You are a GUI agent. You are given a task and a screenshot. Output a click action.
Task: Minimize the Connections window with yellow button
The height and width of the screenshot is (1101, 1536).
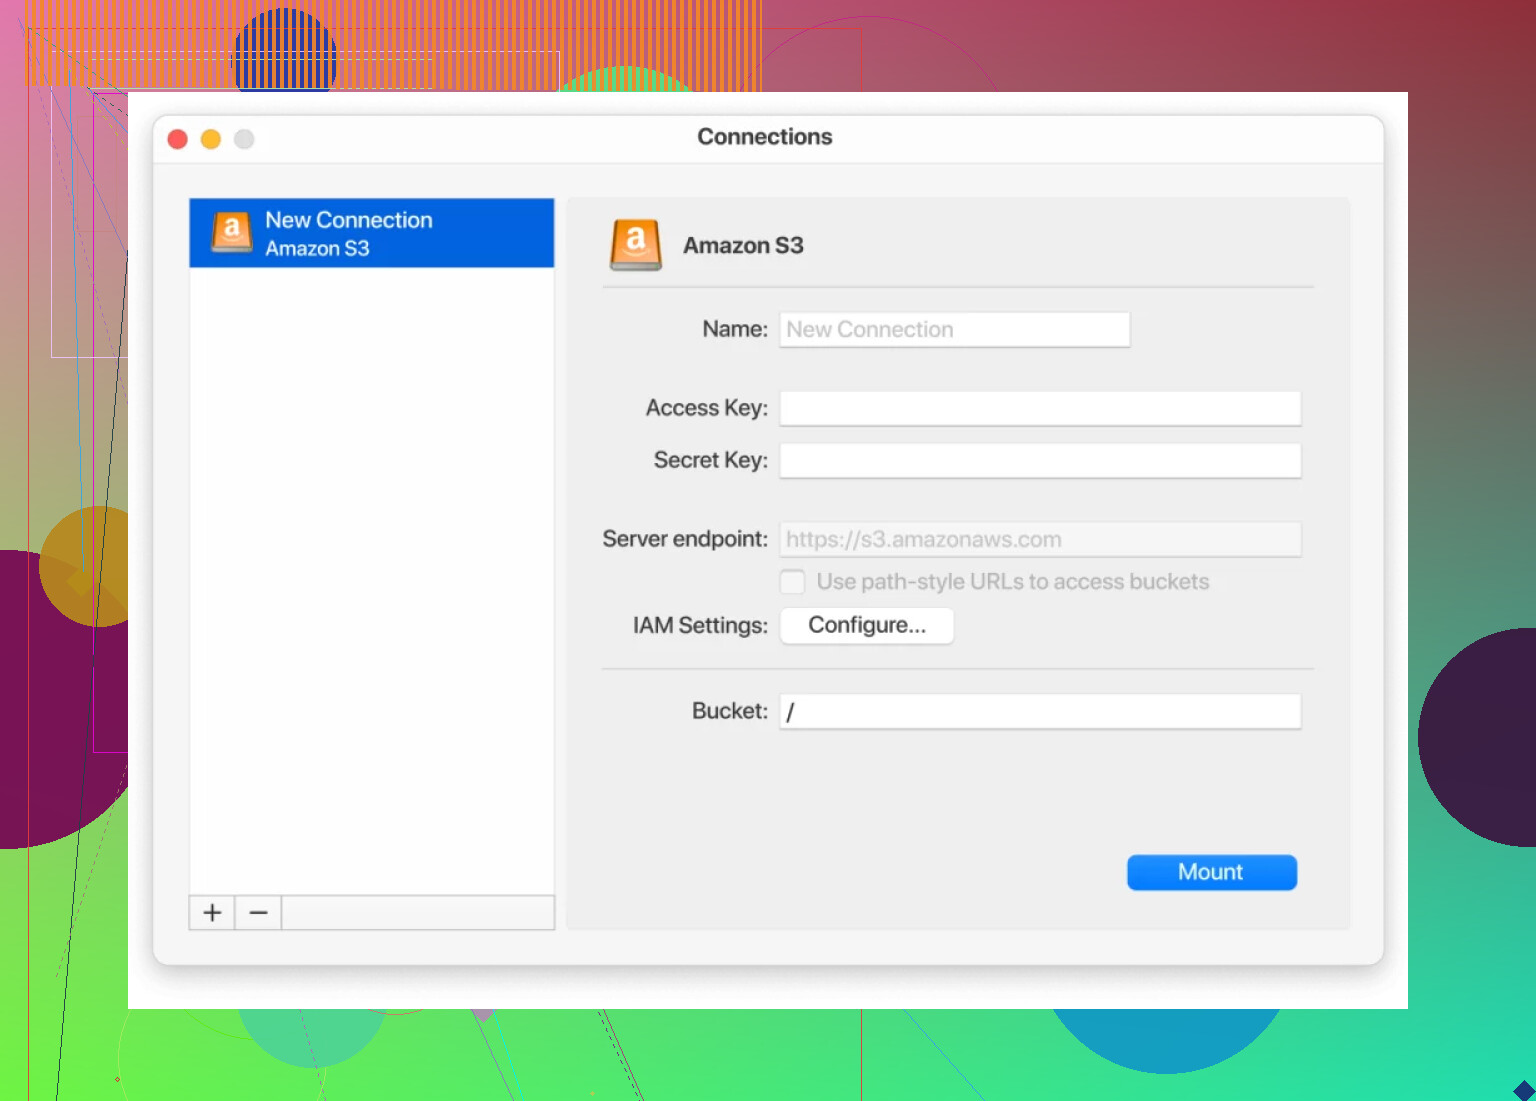click(211, 139)
